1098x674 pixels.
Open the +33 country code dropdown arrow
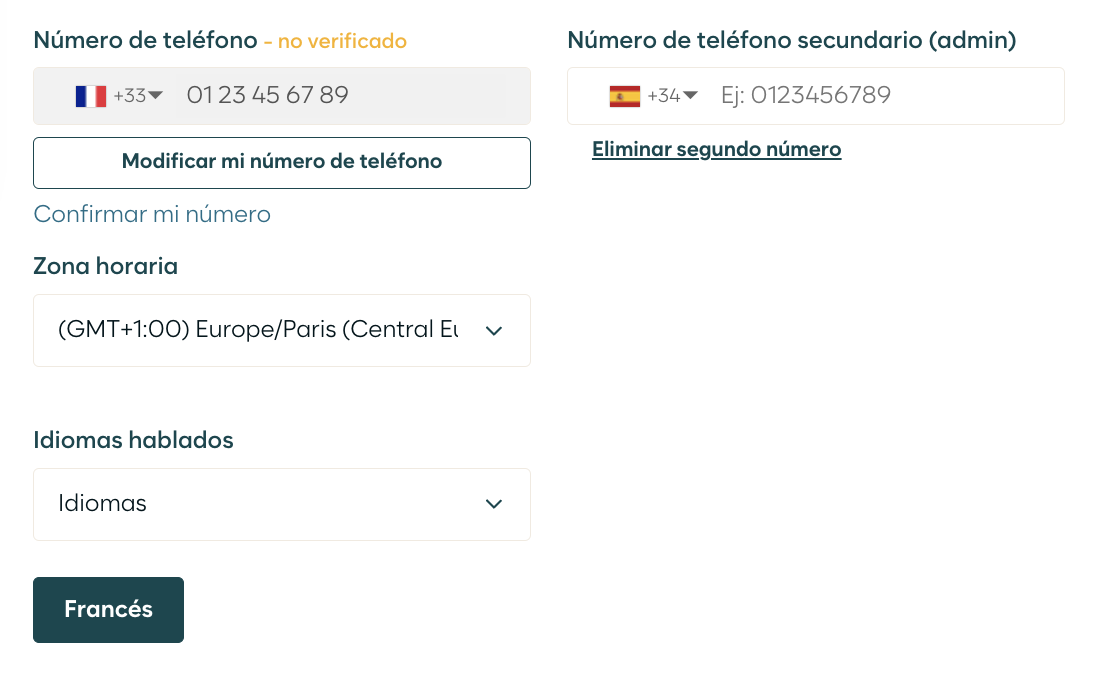pos(155,95)
